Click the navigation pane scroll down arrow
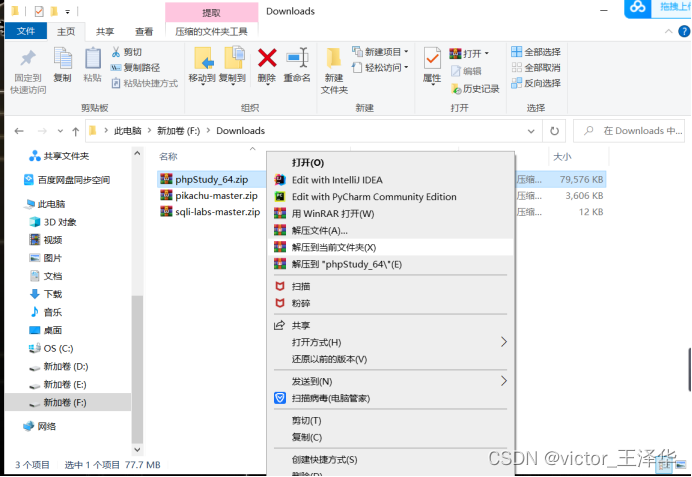The height and width of the screenshot is (477, 692). coord(137,450)
